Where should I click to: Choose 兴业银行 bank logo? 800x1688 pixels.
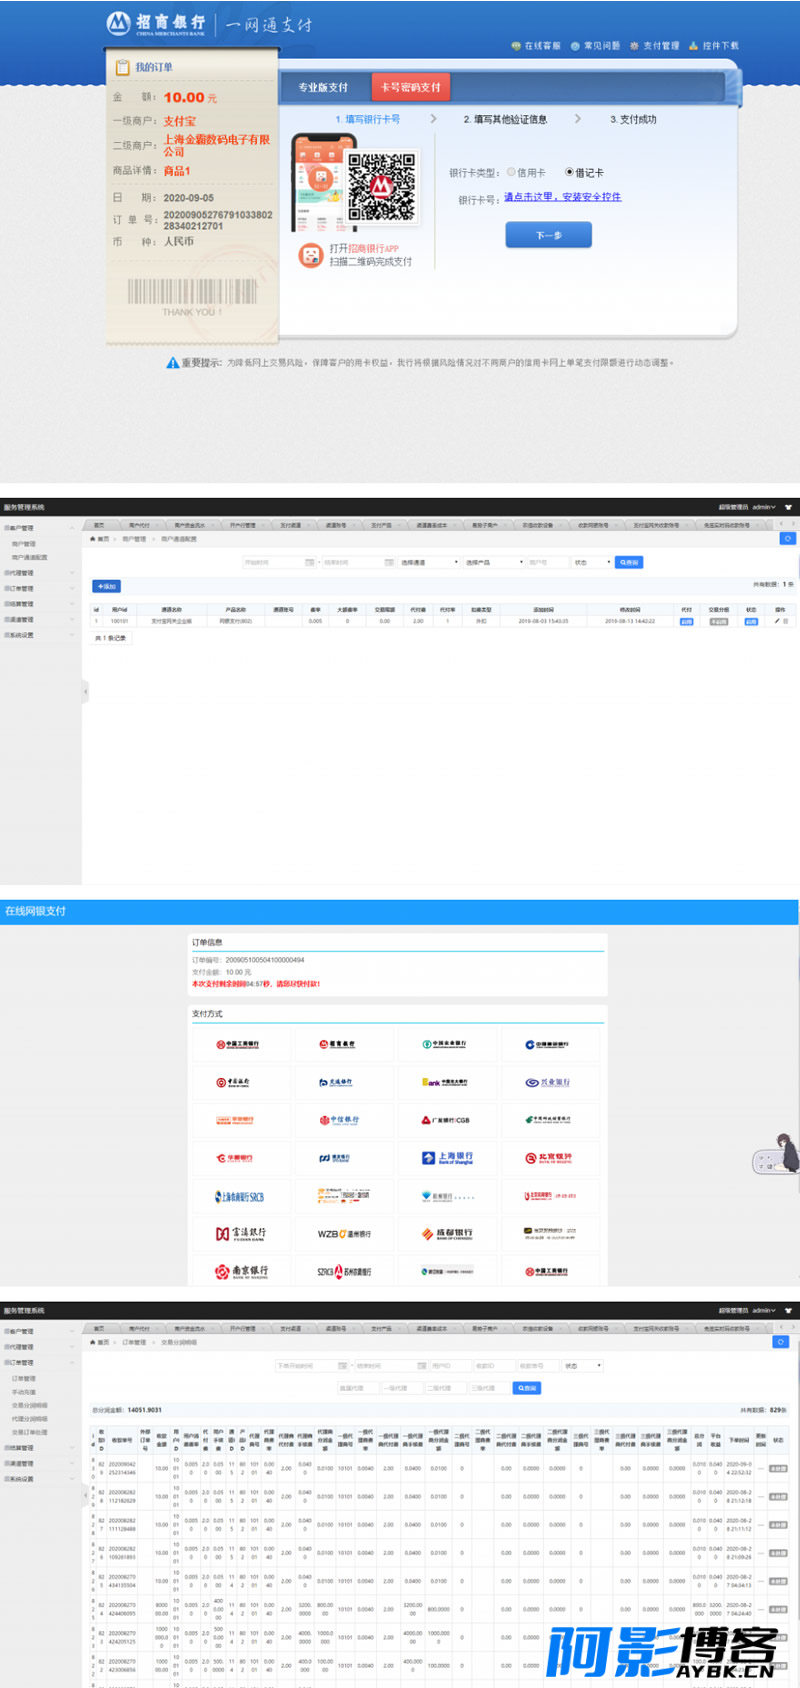(548, 1082)
